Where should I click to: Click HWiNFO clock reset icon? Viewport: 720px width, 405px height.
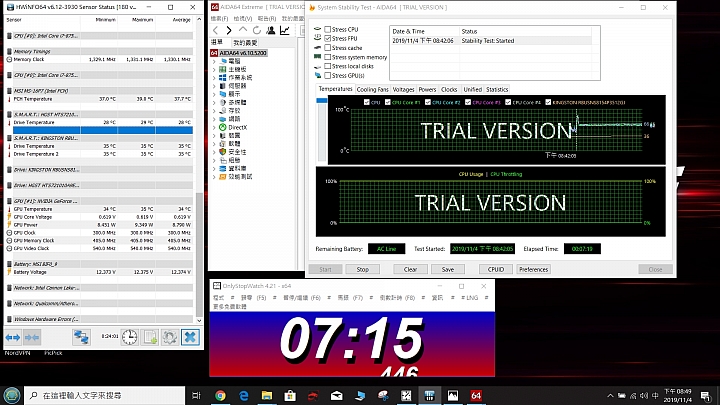tap(129, 338)
